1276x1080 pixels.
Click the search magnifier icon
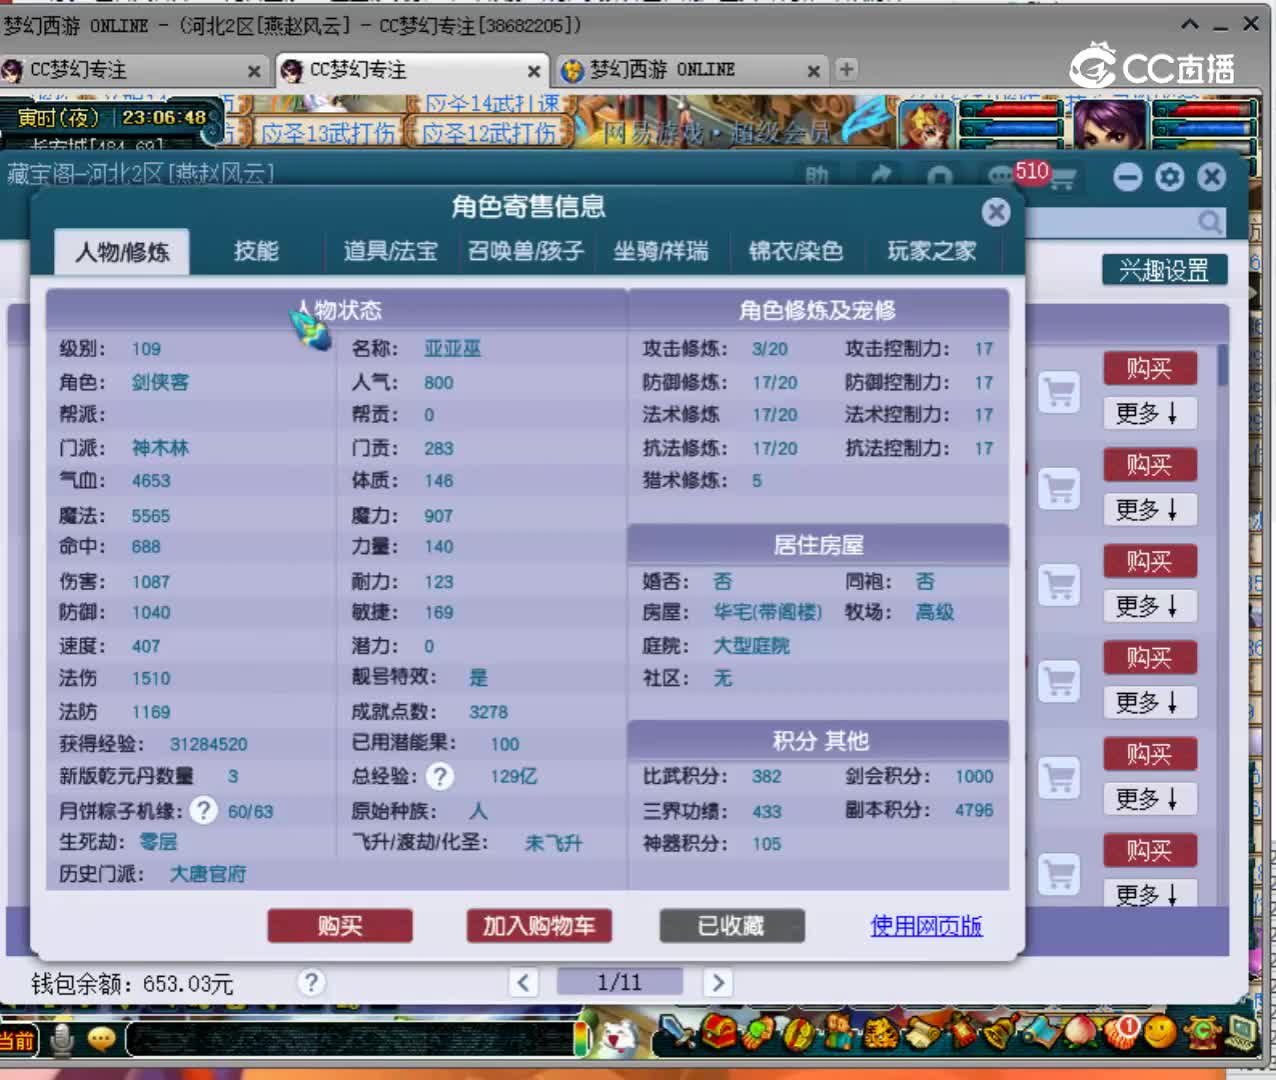(1210, 222)
